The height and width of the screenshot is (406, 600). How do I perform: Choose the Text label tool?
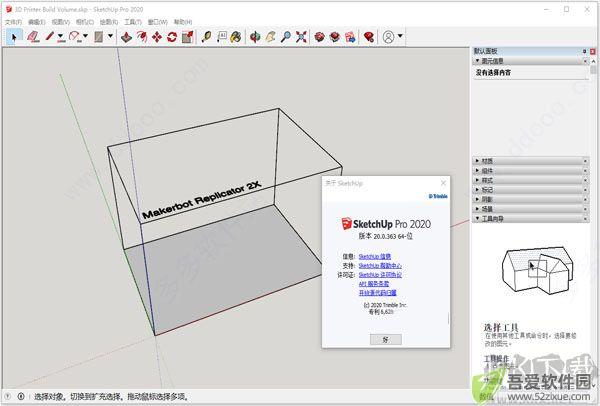click(222, 37)
